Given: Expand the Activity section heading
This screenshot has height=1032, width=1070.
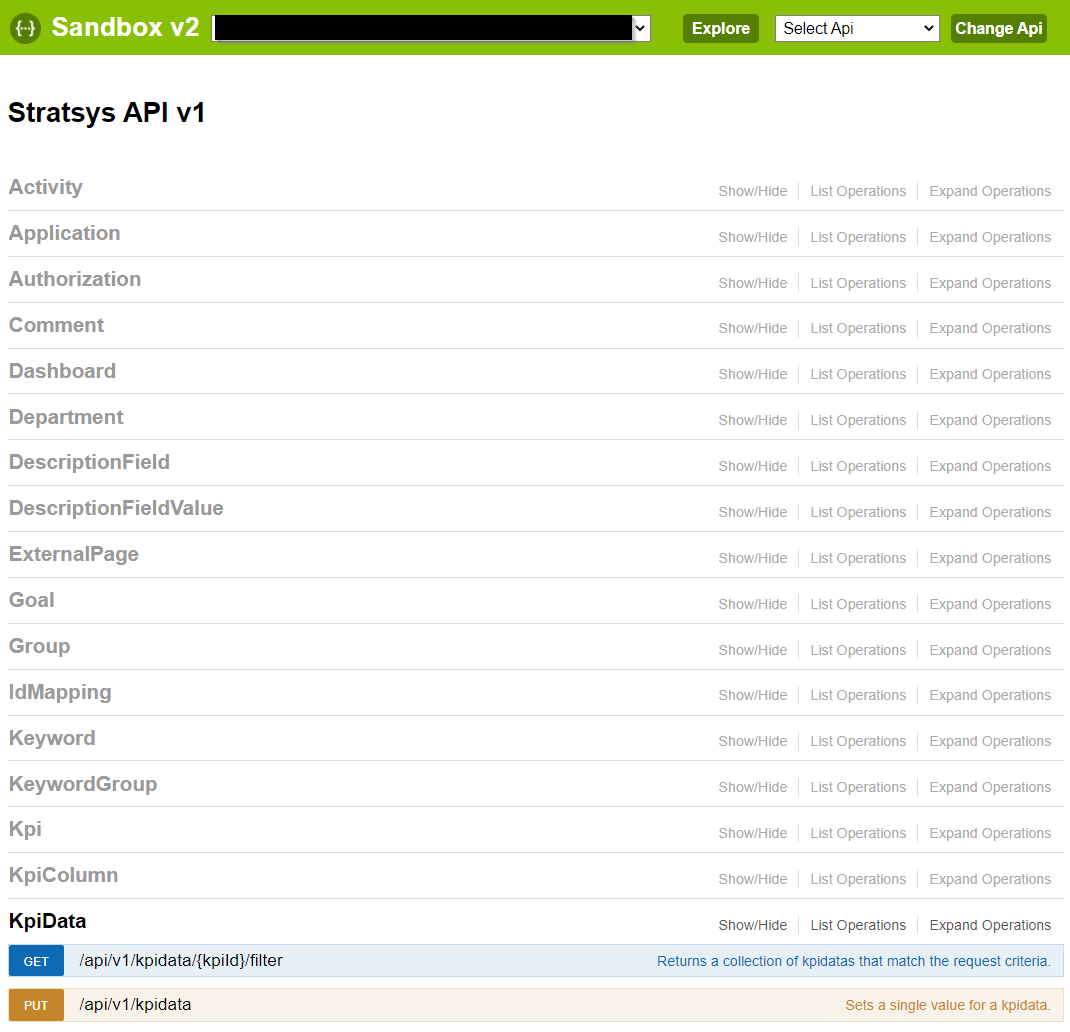Looking at the screenshot, I should click(x=46, y=188).
